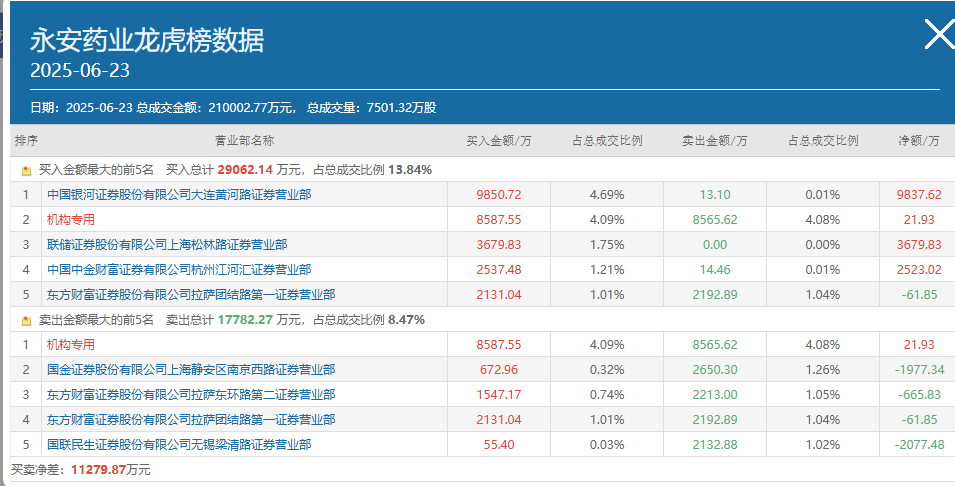Viewport: 955px width, 486px height.
Task: Click the buy total 29062.14 value
Action: 245,170
